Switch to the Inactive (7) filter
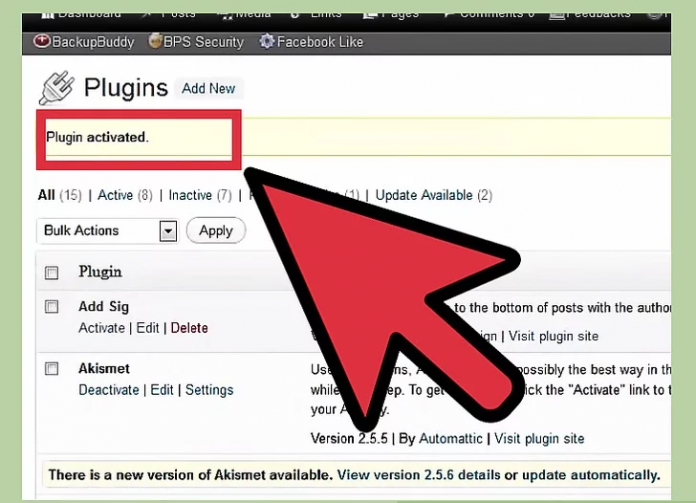Image resolution: width=696 pixels, height=503 pixels. tap(199, 195)
